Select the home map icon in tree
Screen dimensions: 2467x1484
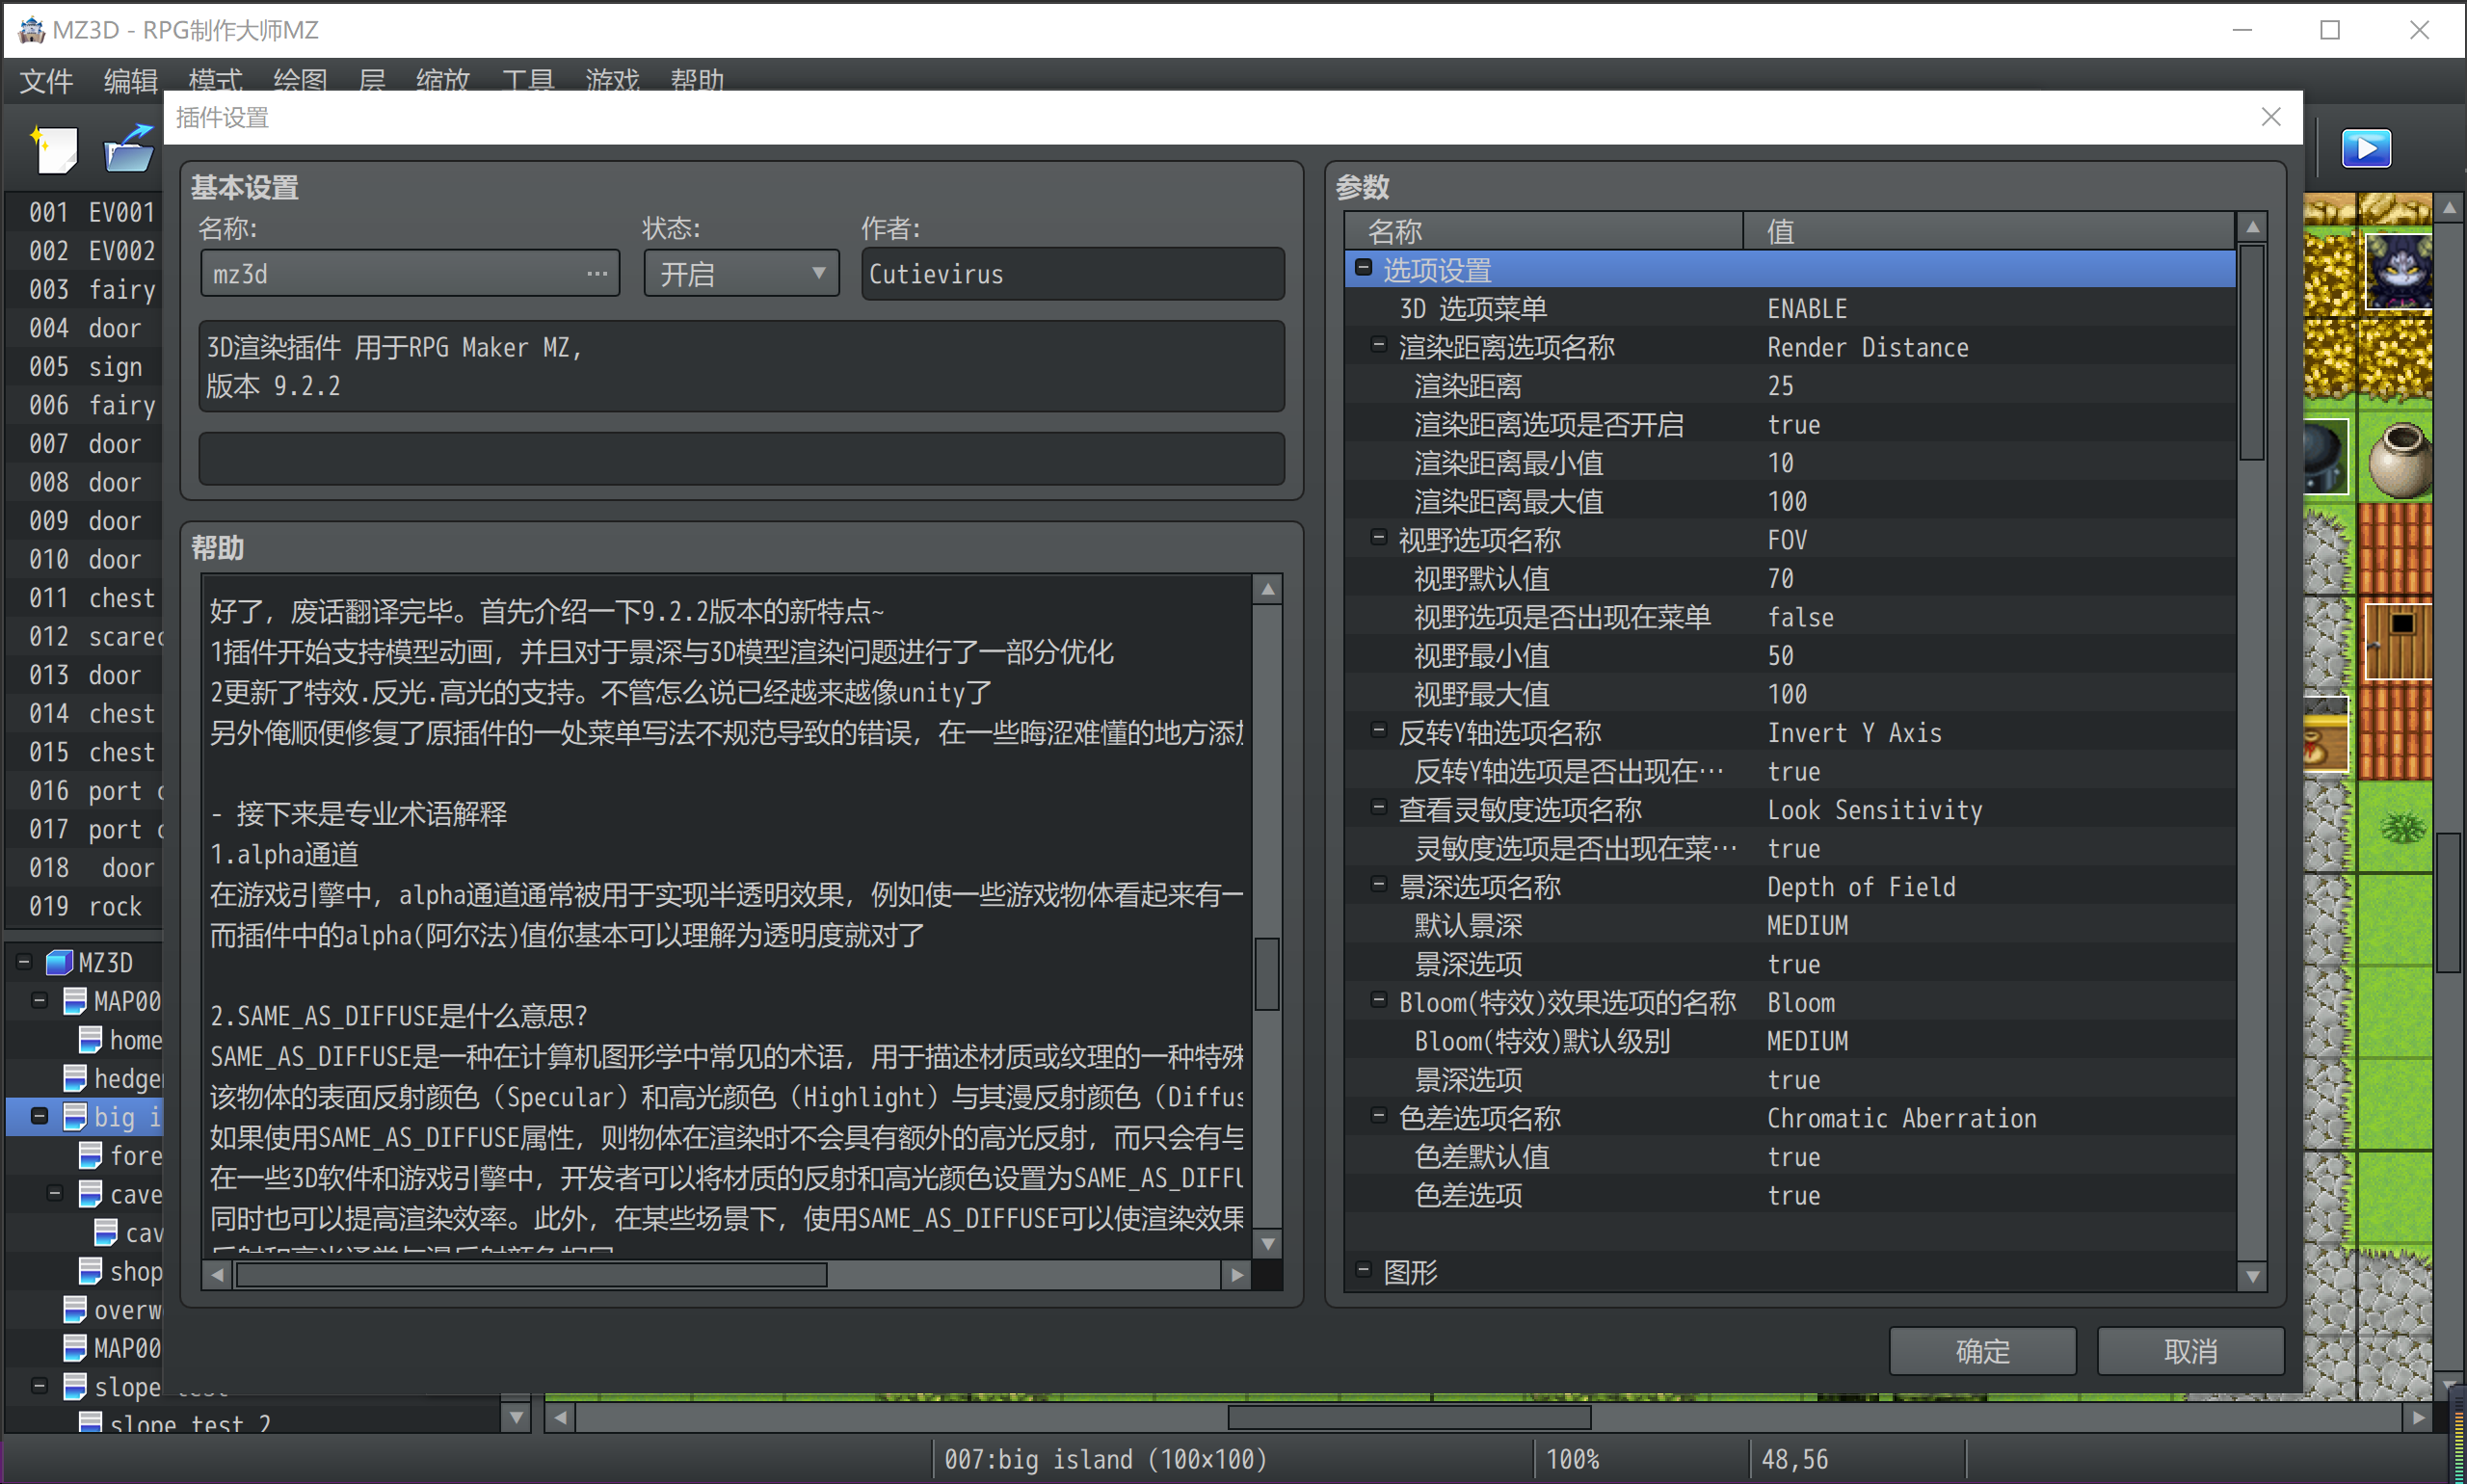coord(90,1040)
